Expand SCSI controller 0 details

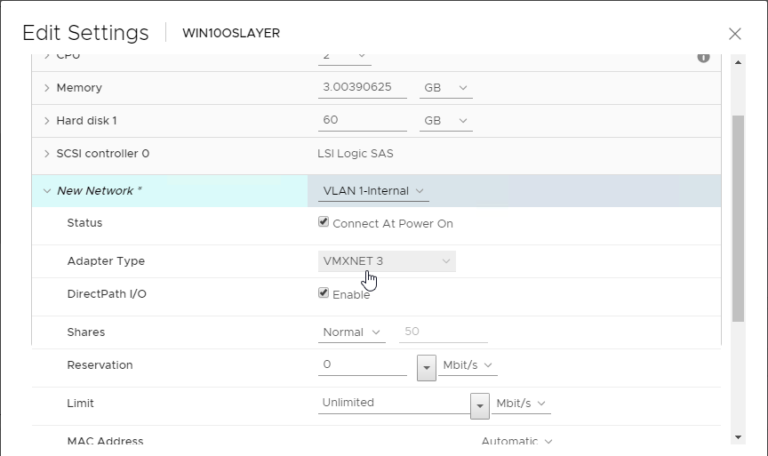[47, 154]
